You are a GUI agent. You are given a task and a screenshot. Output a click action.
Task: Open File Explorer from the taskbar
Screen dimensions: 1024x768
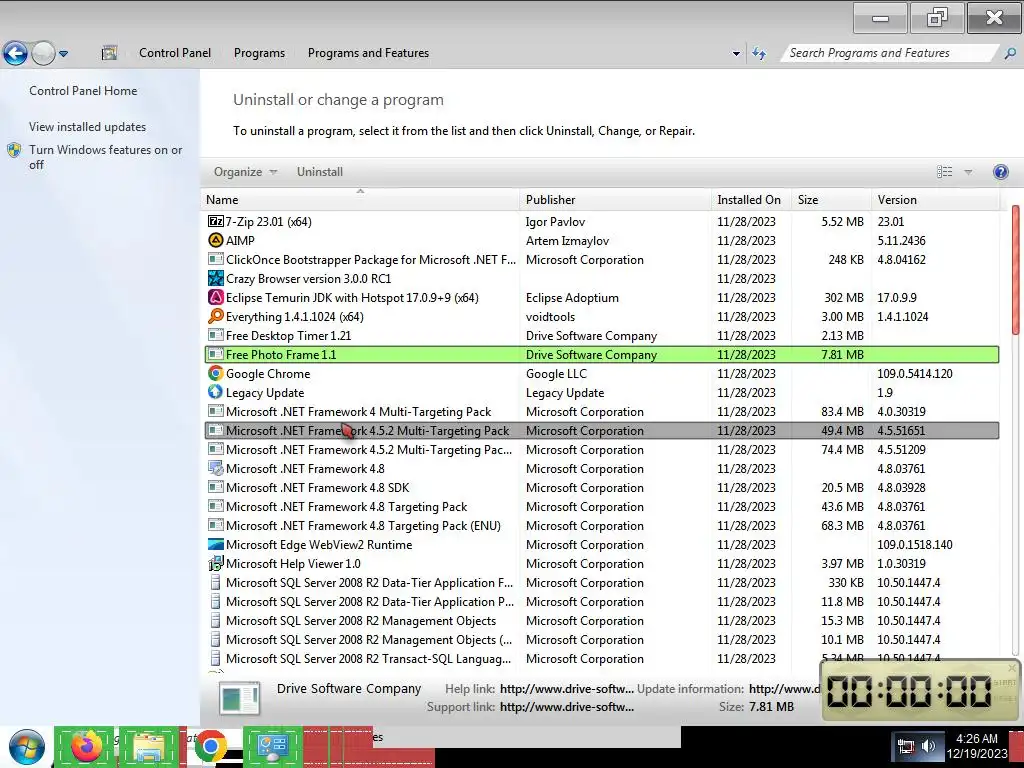(150, 746)
